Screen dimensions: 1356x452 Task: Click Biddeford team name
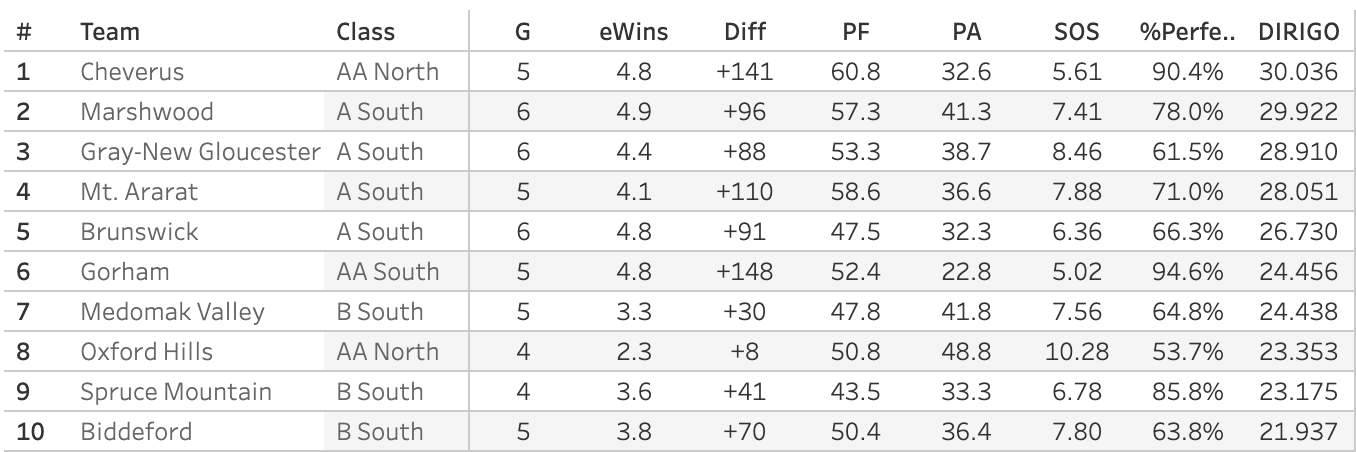point(136,432)
